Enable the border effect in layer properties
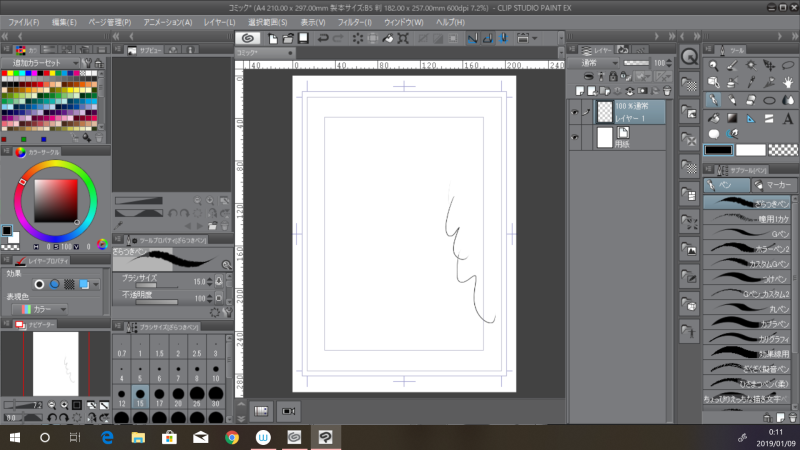This screenshot has width=800, height=450. [41, 285]
